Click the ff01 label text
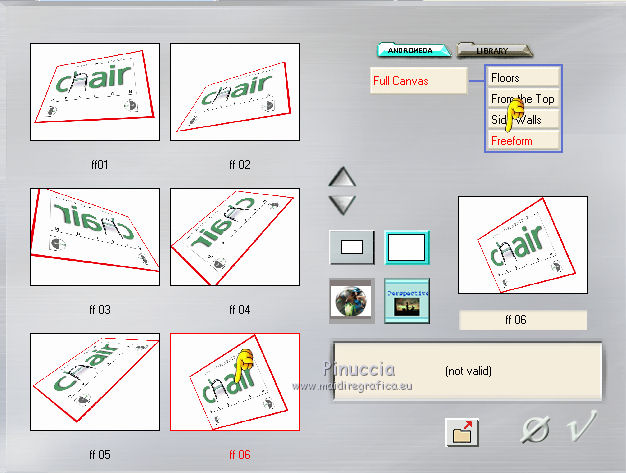This screenshot has height=473, width=626. coord(99,165)
